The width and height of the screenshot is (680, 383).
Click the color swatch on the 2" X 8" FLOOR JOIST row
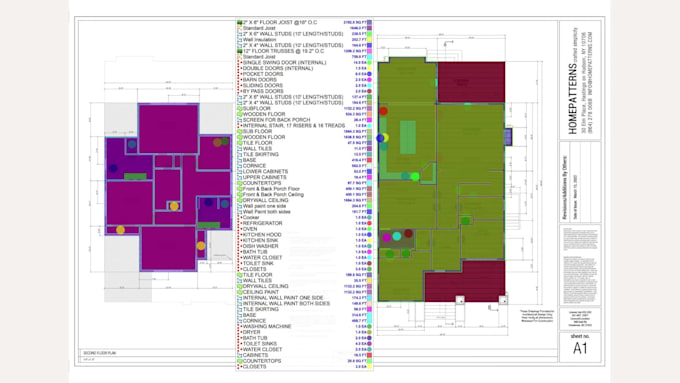pyautogui.click(x=369, y=22)
